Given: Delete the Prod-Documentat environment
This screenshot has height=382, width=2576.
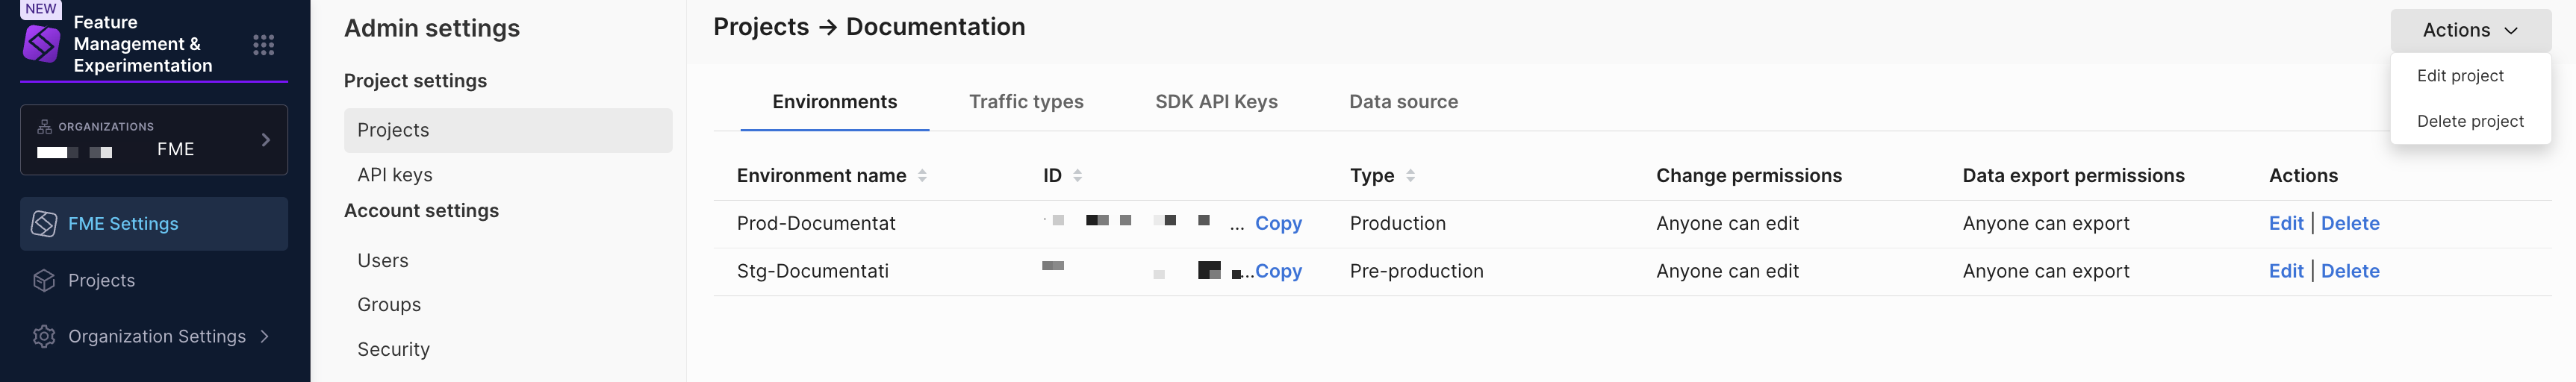Looking at the screenshot, I should click(2350, 224).
